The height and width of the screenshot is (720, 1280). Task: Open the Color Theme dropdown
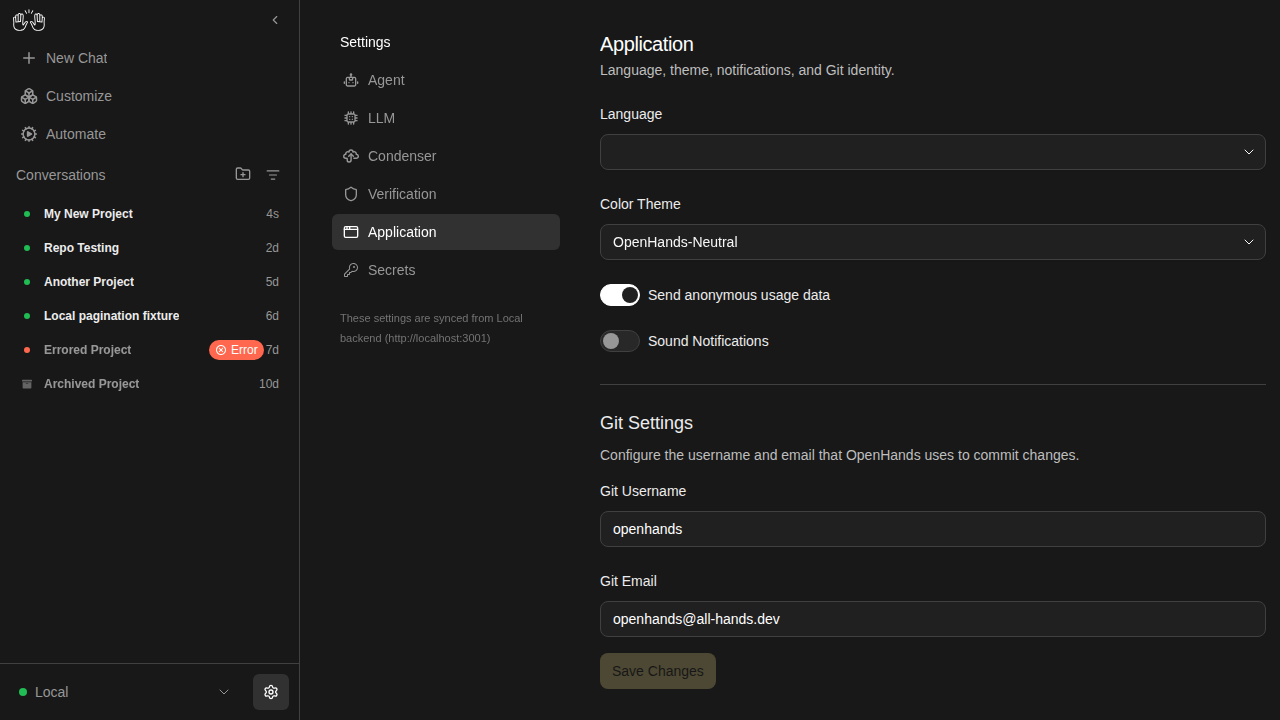point(933,242)
